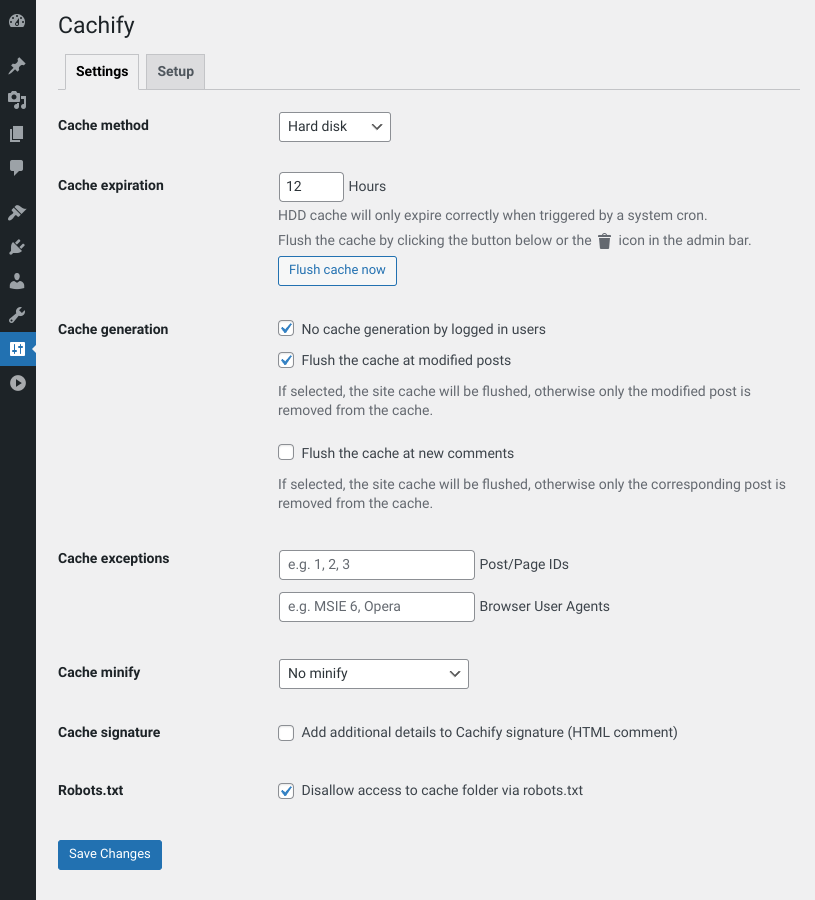
Task: Open the Media library icon
Action: coord(17,100)
